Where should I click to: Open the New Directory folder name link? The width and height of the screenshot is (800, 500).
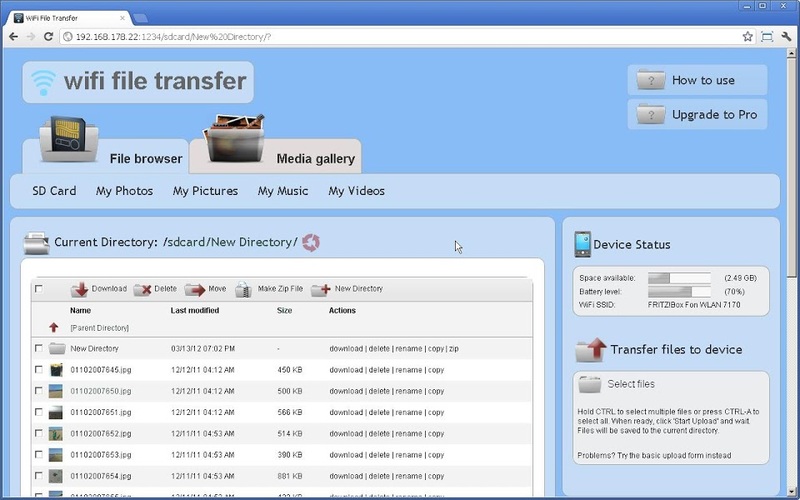pyautogui.click(x=94, y=349)
